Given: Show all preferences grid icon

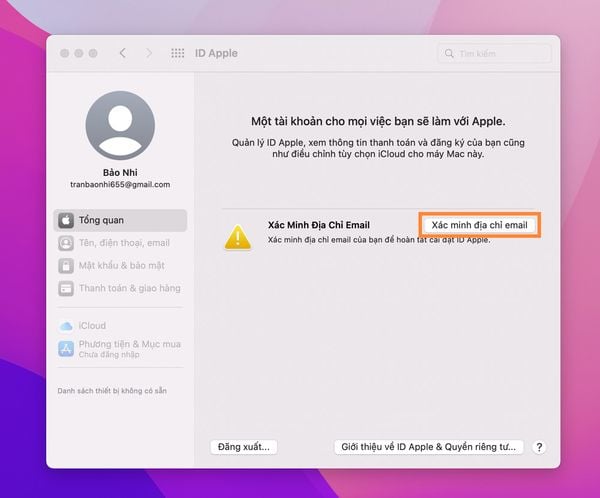Looking at the screenshot, I should [177, 53].
